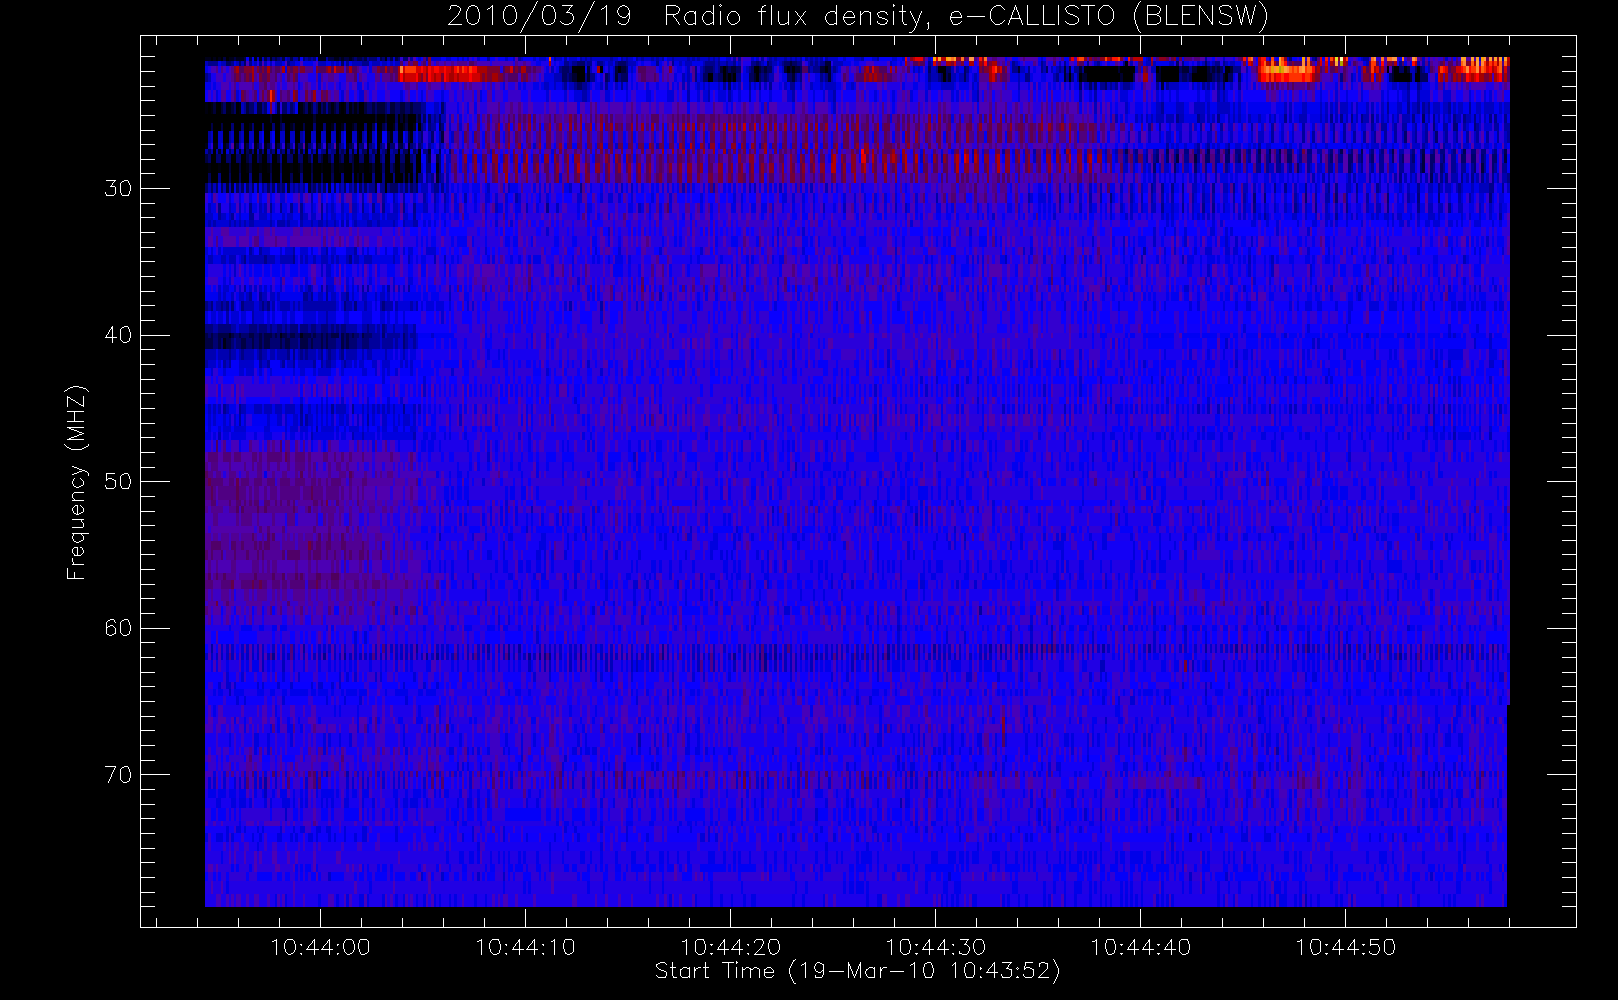This screenshot has width=1618, height=1000.
Task: Click the 10:44:00 time tick label
Action: 320,947
